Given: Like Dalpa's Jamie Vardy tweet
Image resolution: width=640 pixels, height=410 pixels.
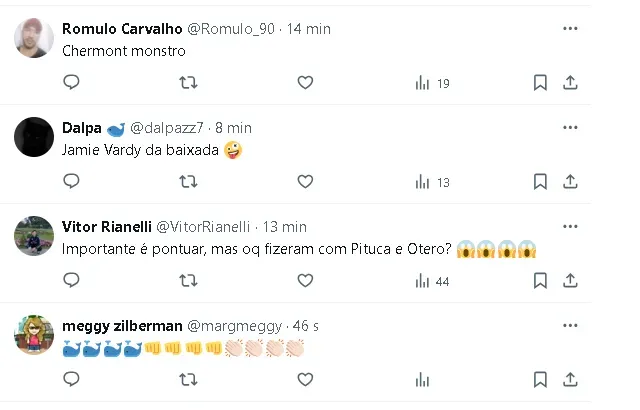Looking at the screenshot, I should click(x=305, y=182).
